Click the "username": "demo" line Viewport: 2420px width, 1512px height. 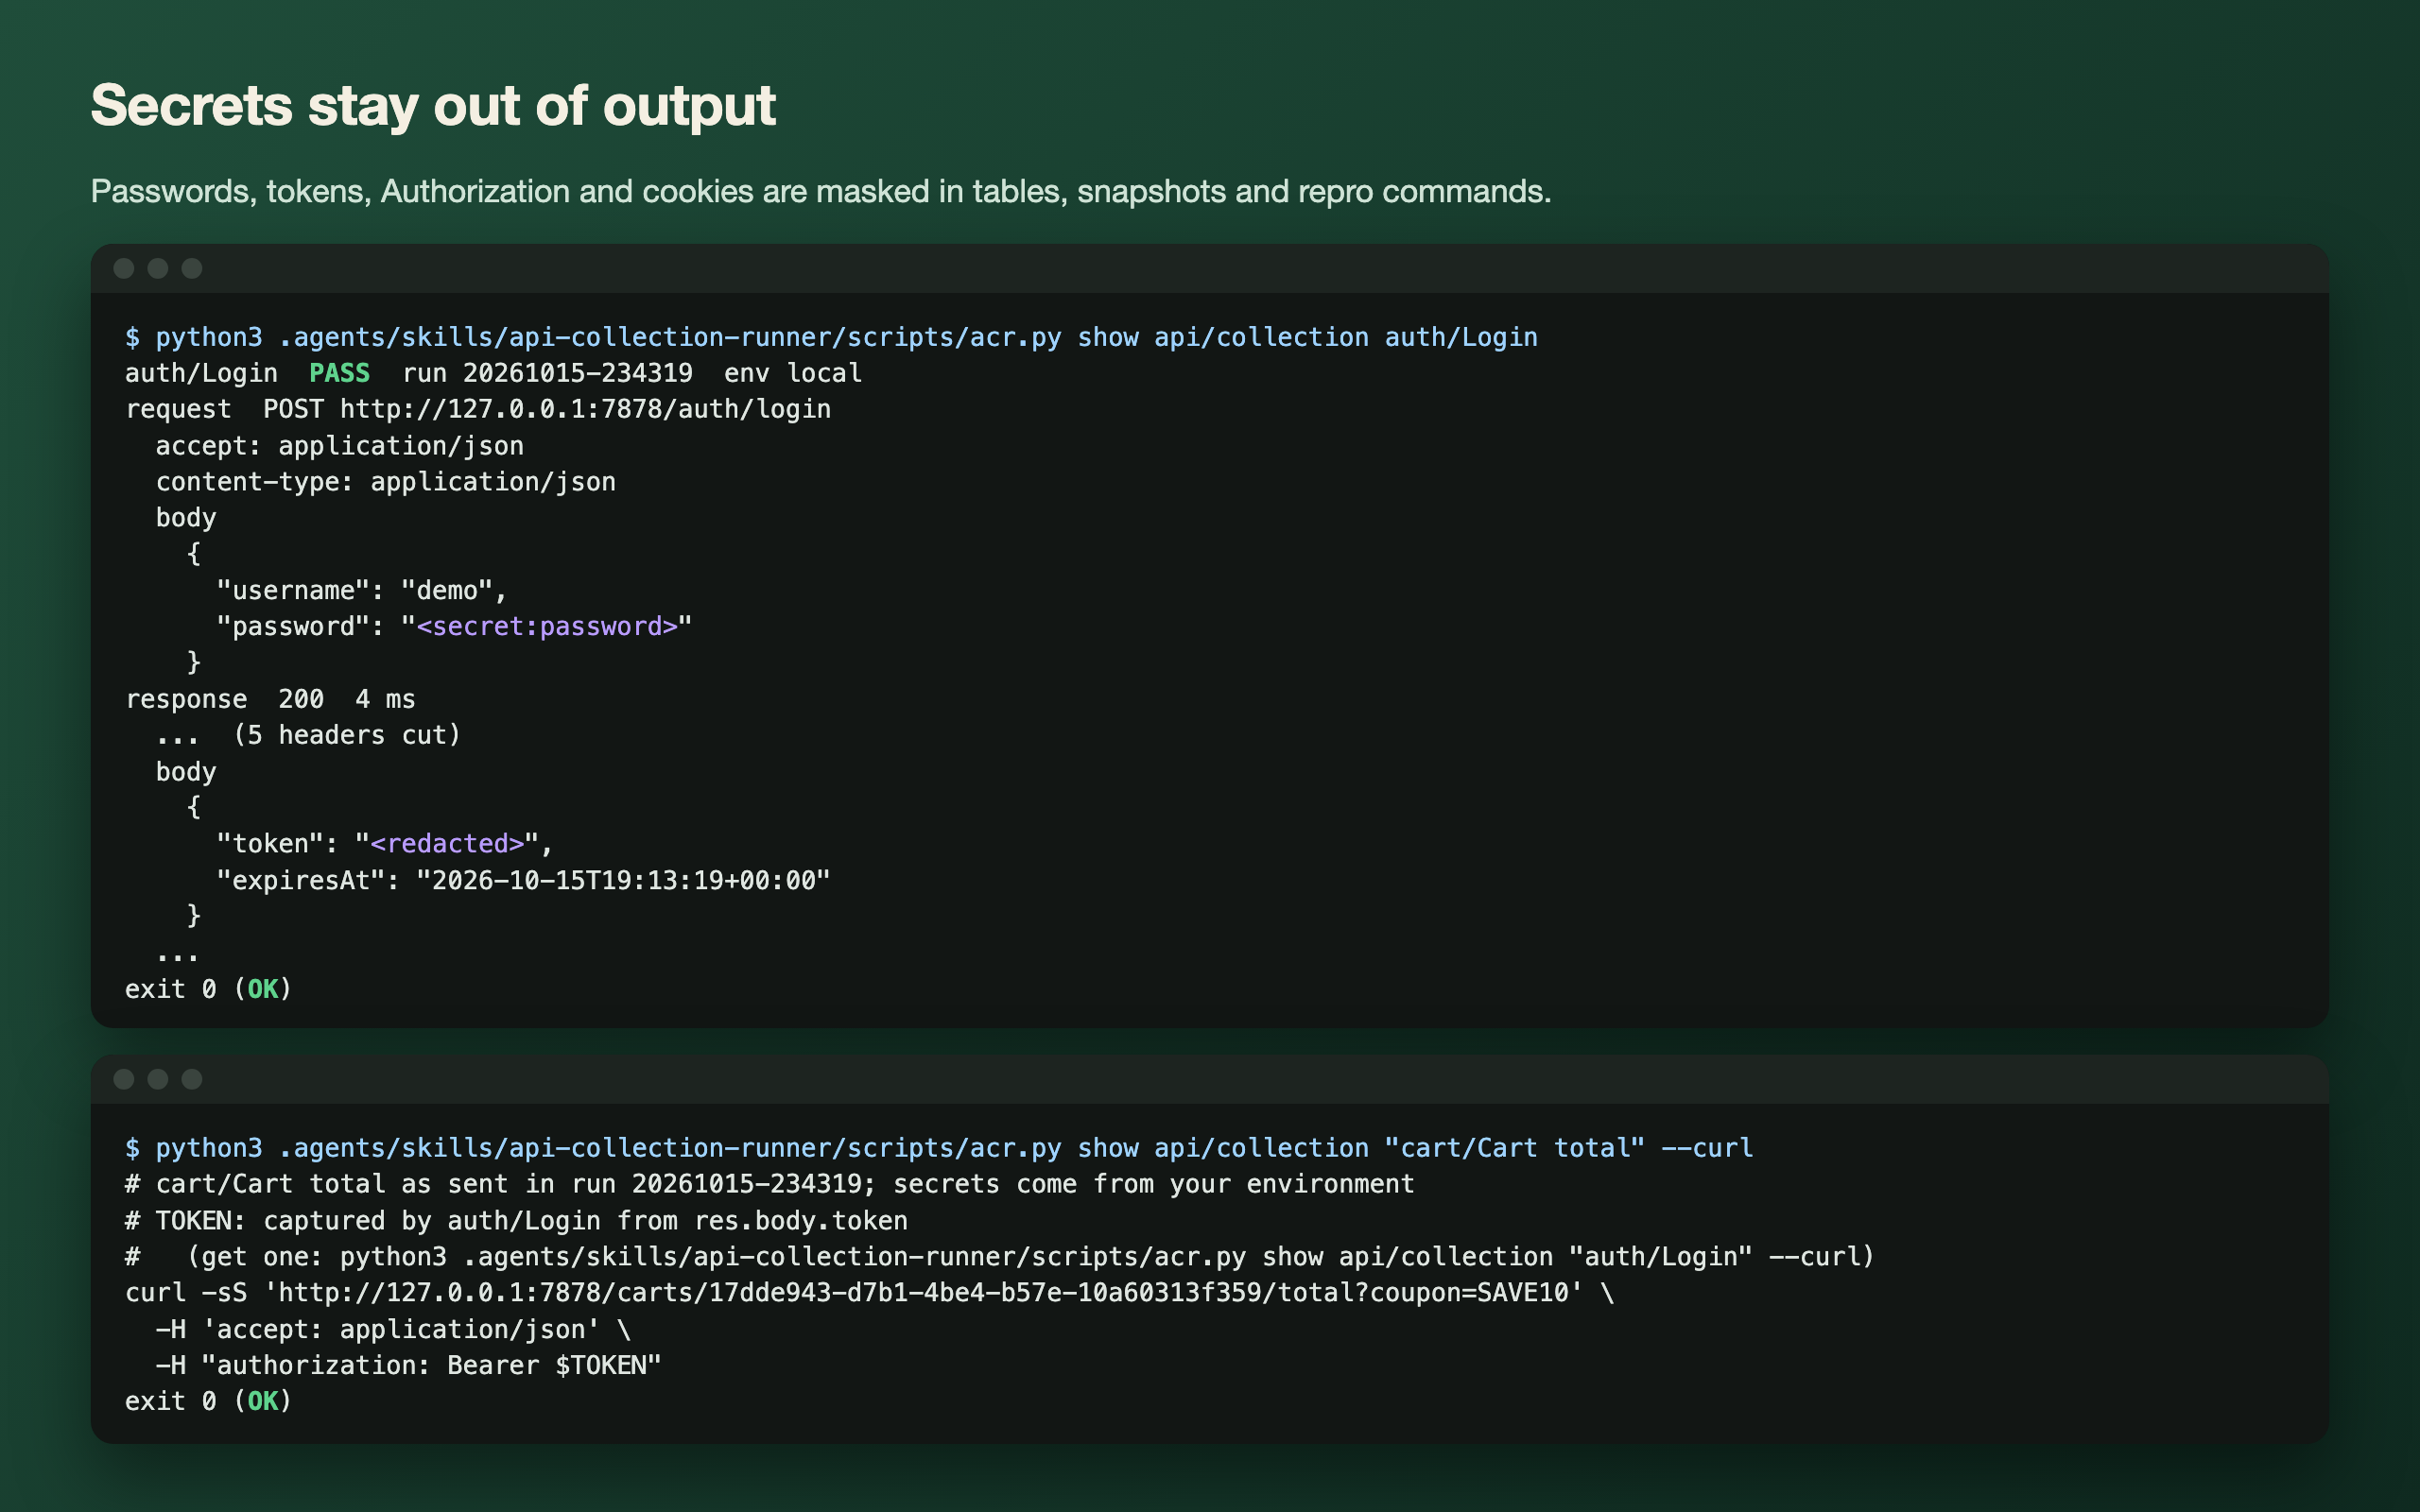(362, 590)
